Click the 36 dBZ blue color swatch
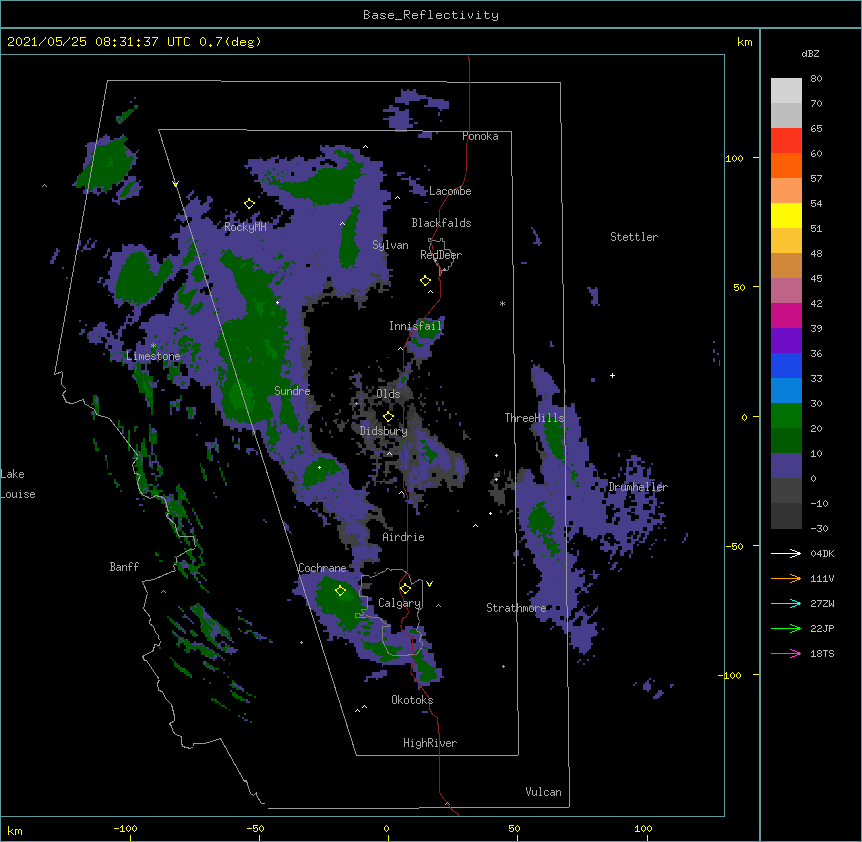 (786, 365)
